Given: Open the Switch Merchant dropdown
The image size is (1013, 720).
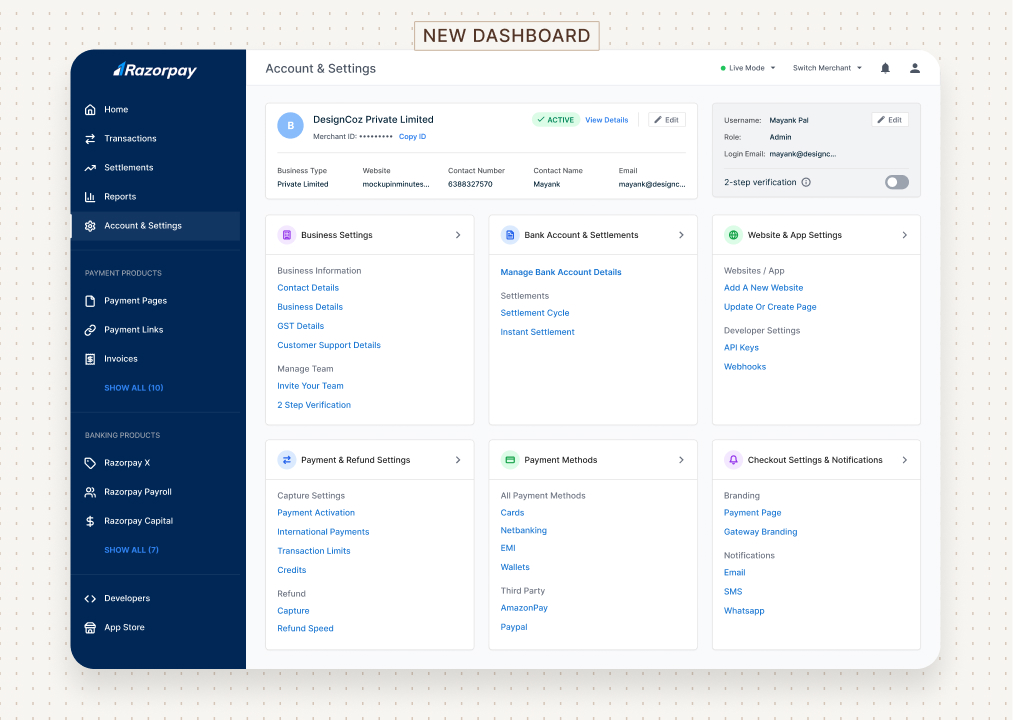Looking at the screenshot, I should coord(827,68).
